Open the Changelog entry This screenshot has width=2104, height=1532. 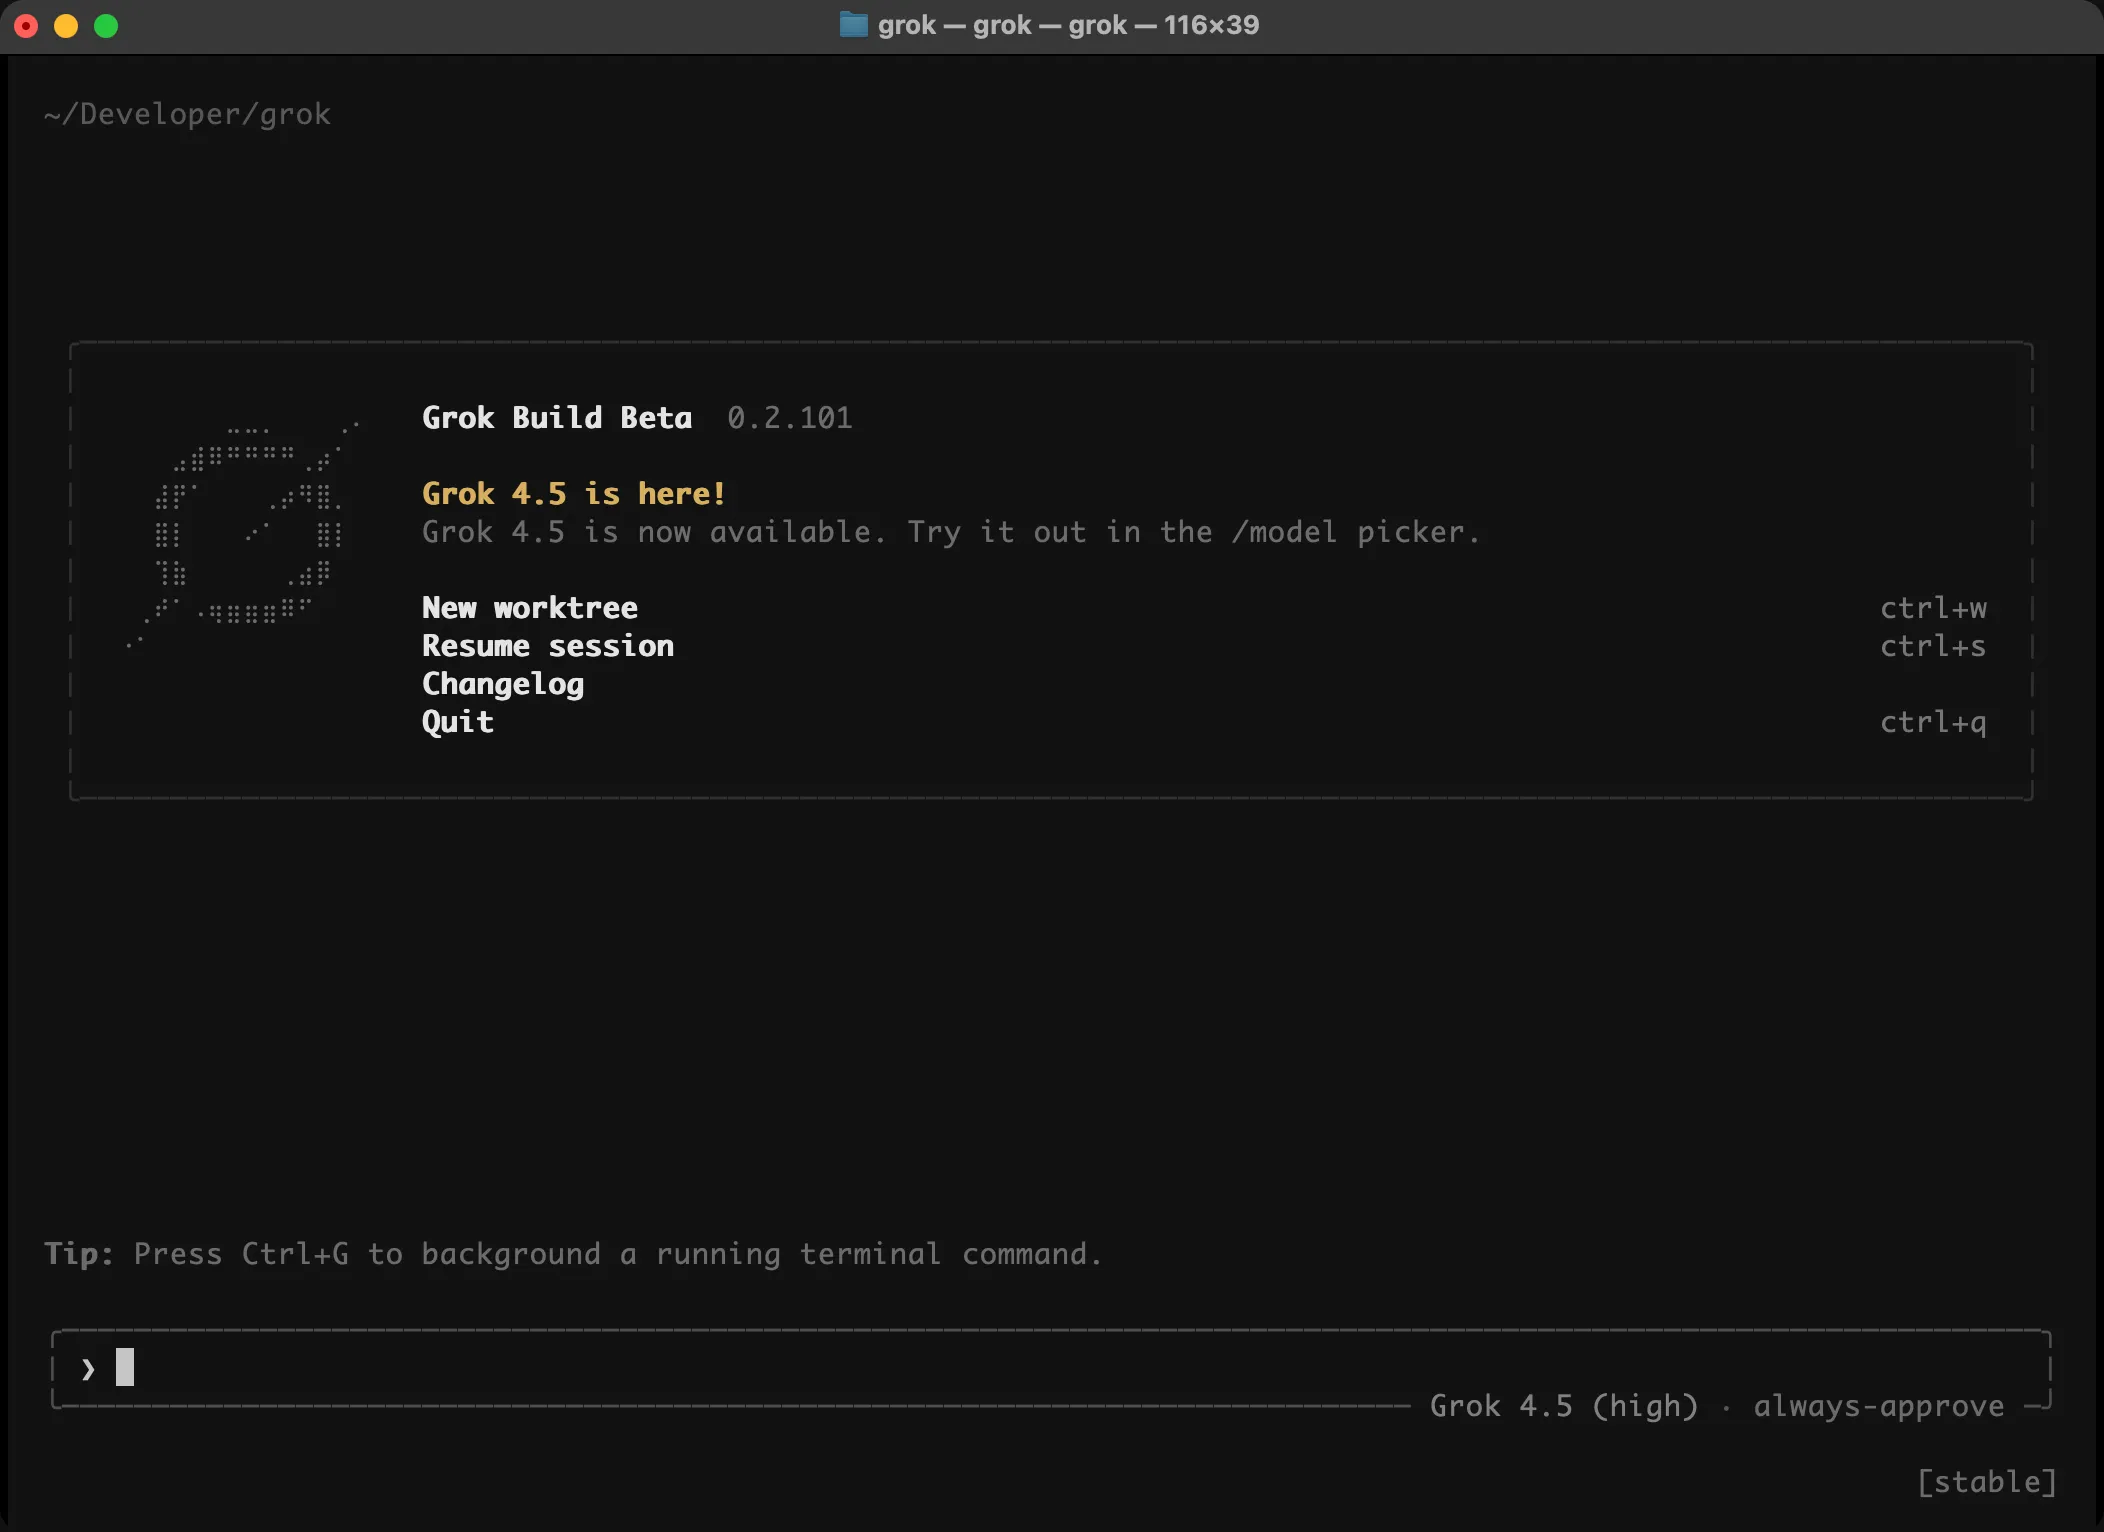(x=502, y=685)
